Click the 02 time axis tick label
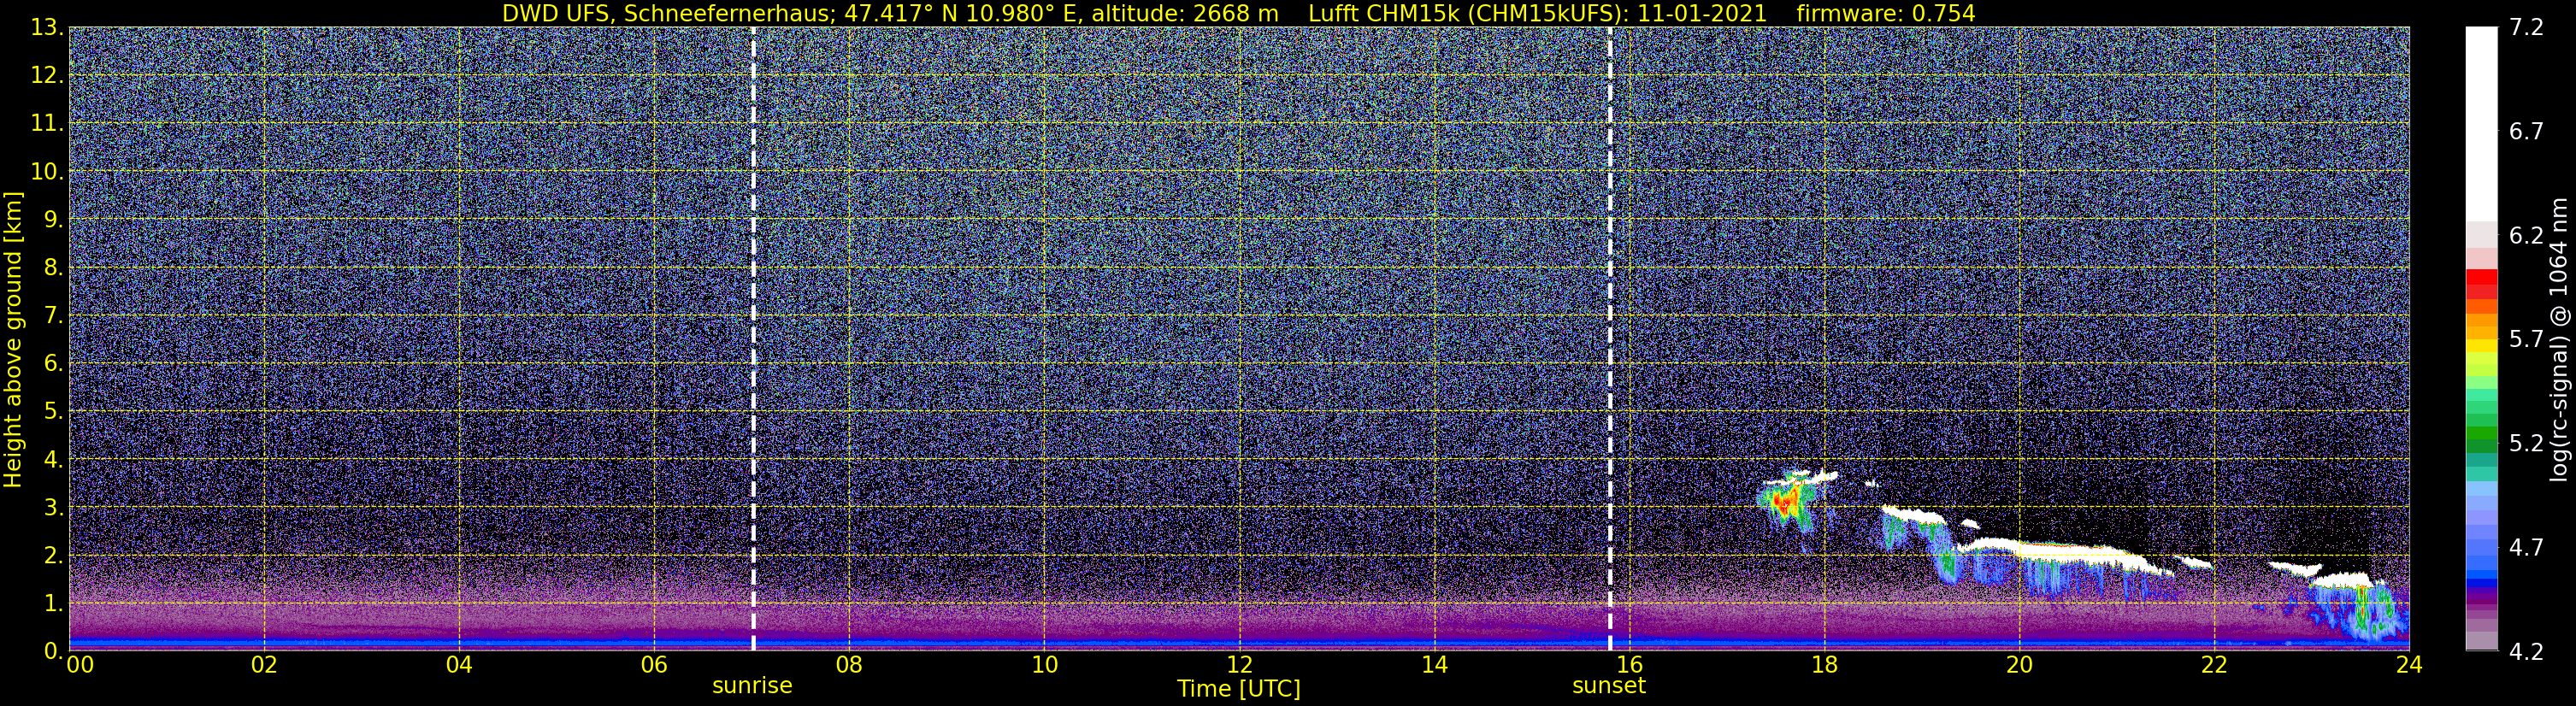Image resolution: width=2576 pixels, height=706 pixels. (x=264, y=665)
